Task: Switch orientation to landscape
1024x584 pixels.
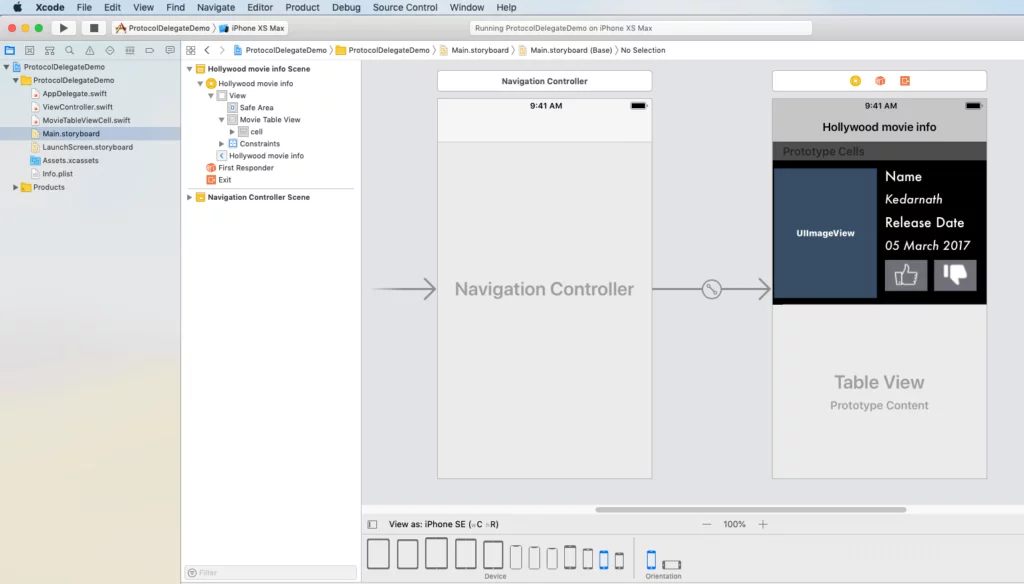Action: [x=672, y=563]
